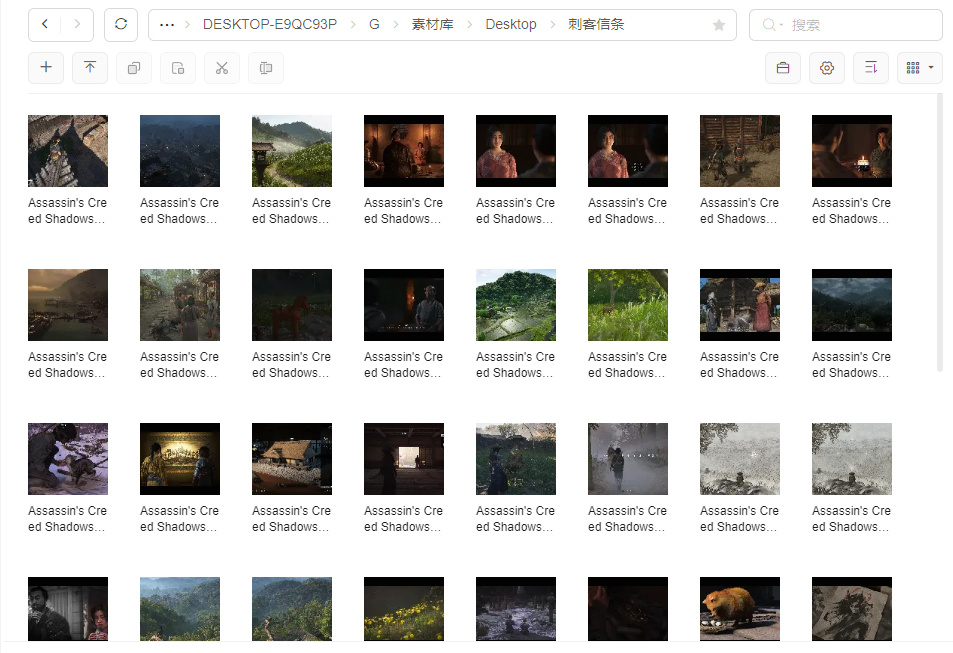Select the 刺客信条 breadcrumb segment
Image resolution: width=953 pixels, height=653 pixels.
[596, 24]
